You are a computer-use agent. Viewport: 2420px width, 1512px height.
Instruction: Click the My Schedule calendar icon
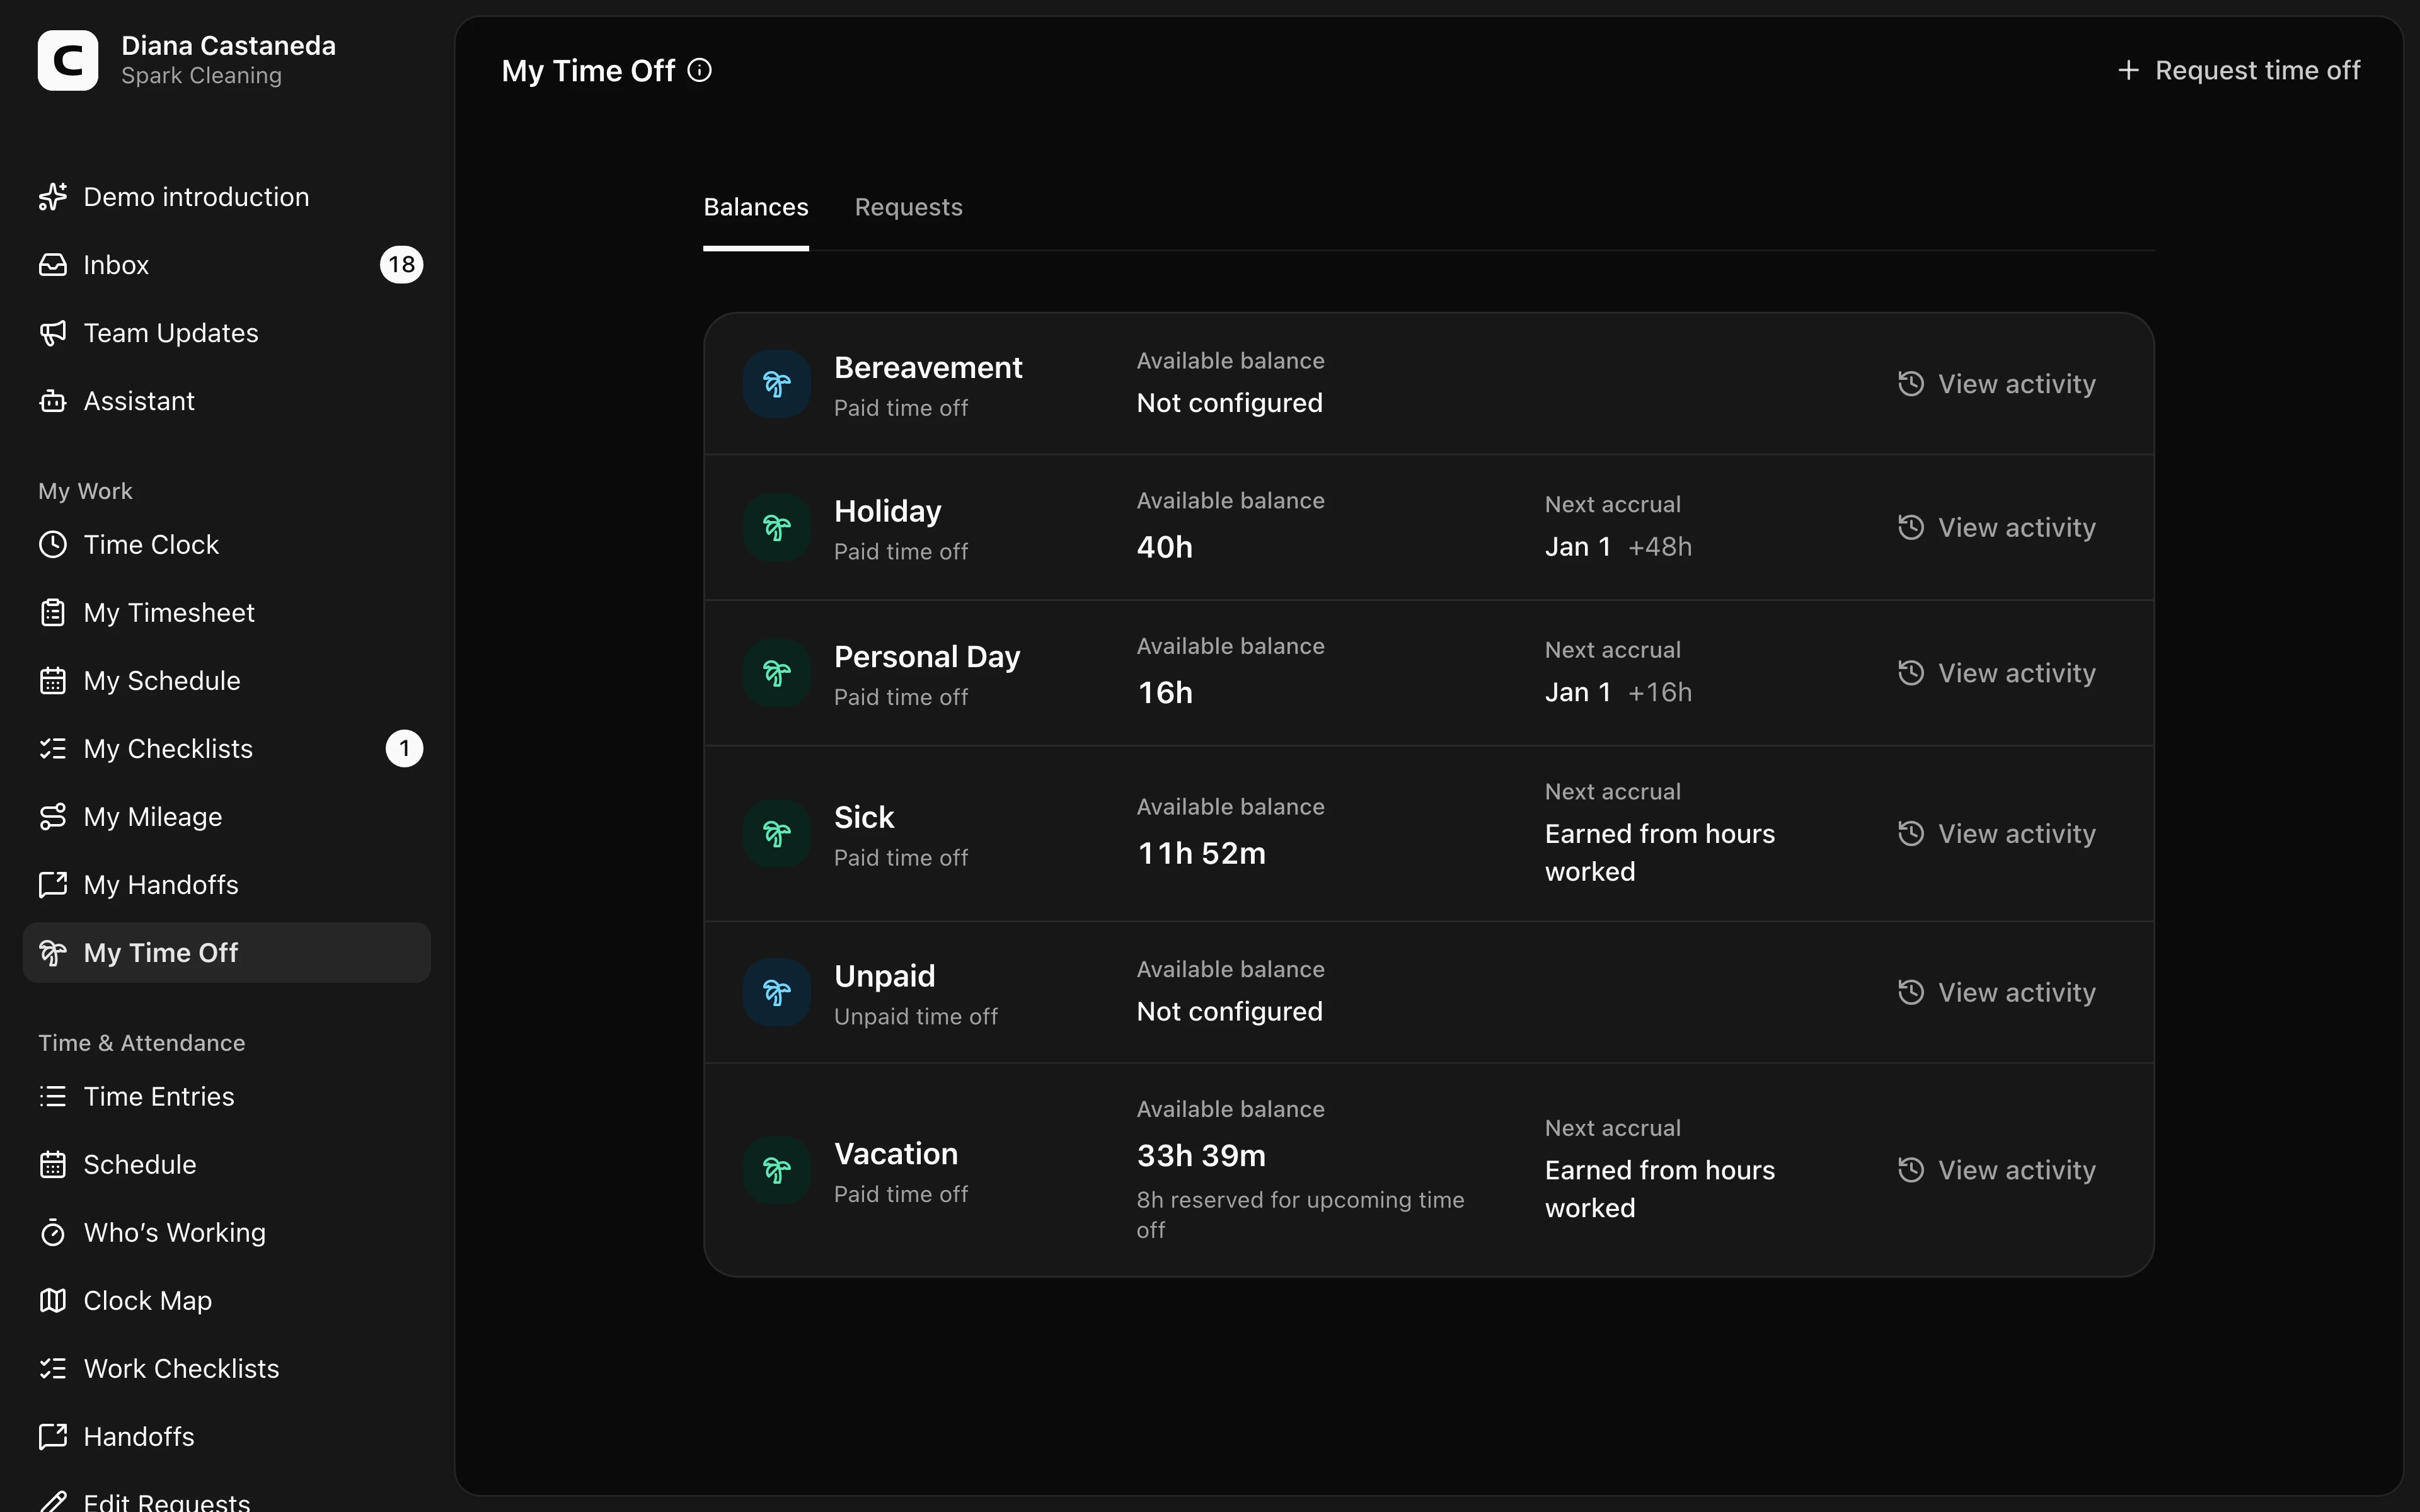tap(53, 681)
